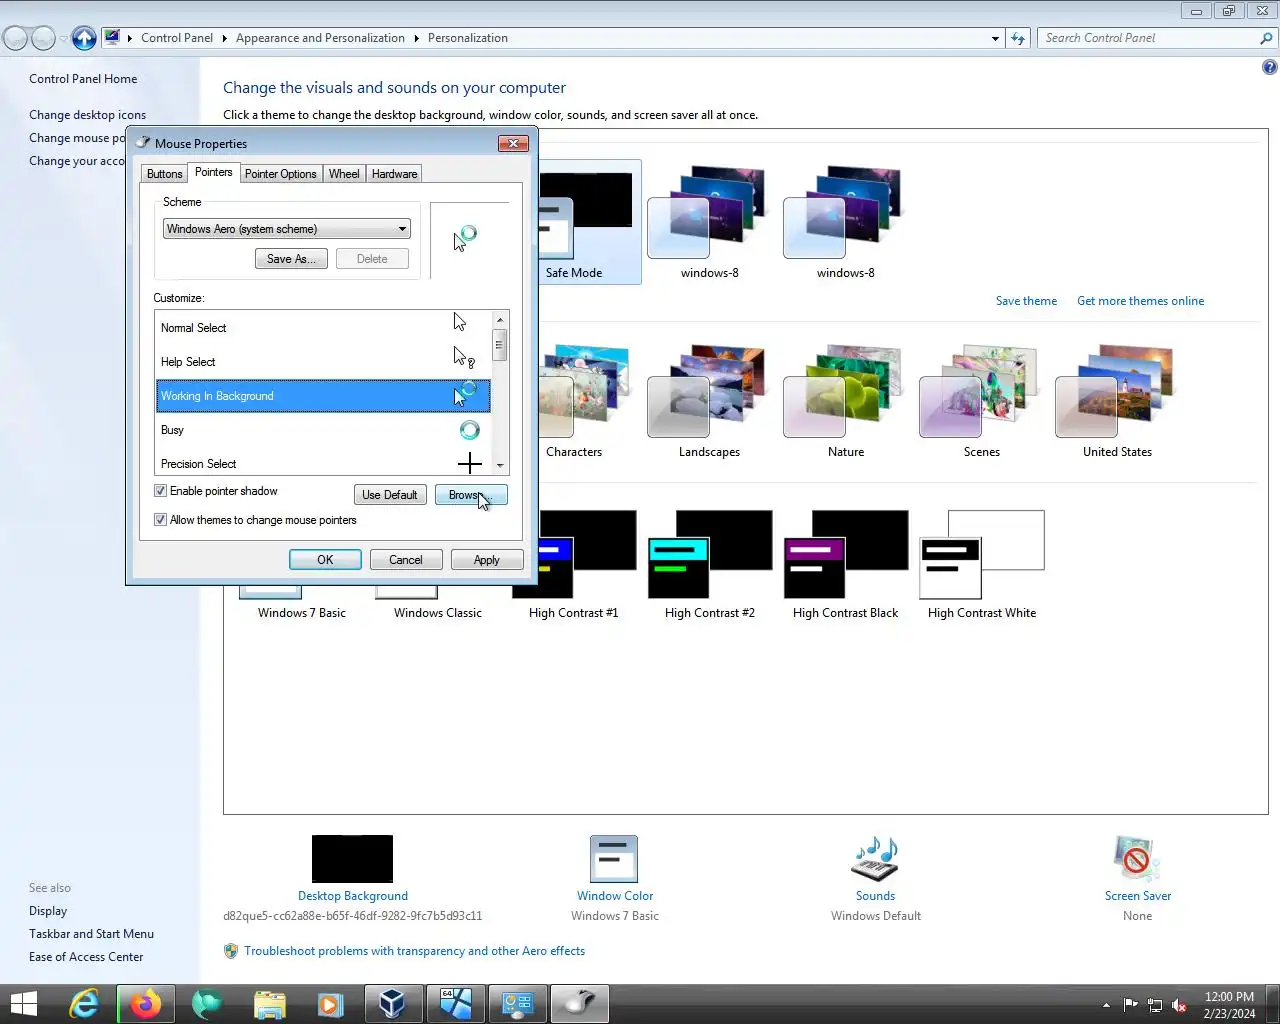The image size is (1280, 1024).
Task: Switch to the Buttons tab
Action: [x=164, y=174]
